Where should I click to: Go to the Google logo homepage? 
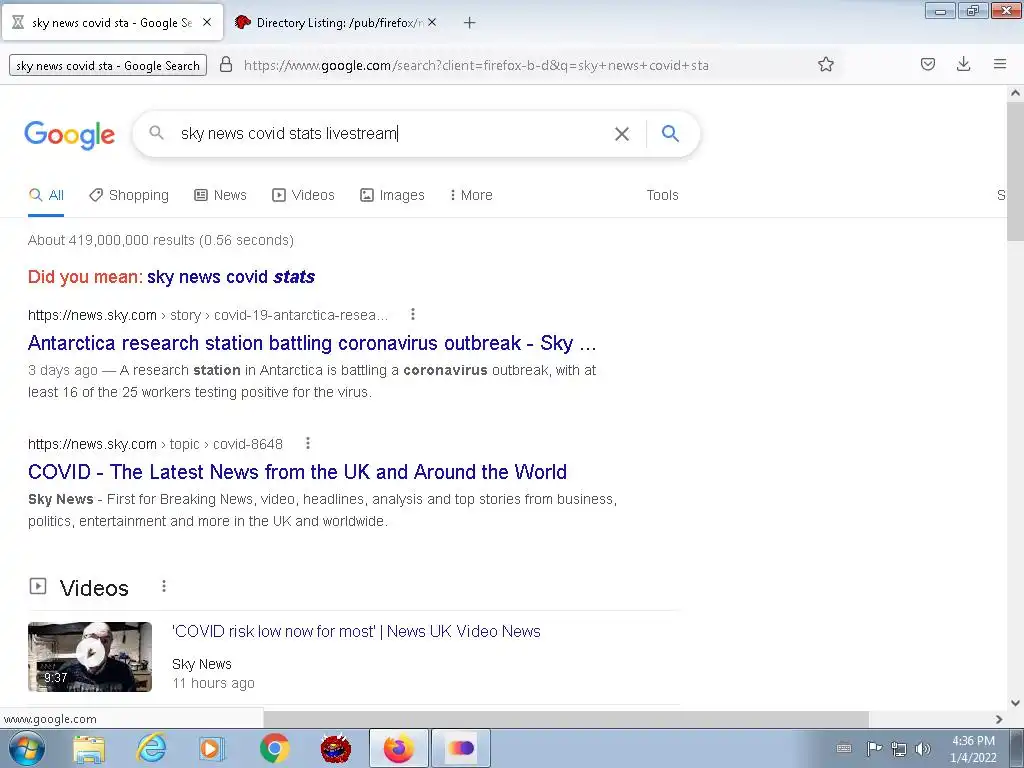coord(69,135)
